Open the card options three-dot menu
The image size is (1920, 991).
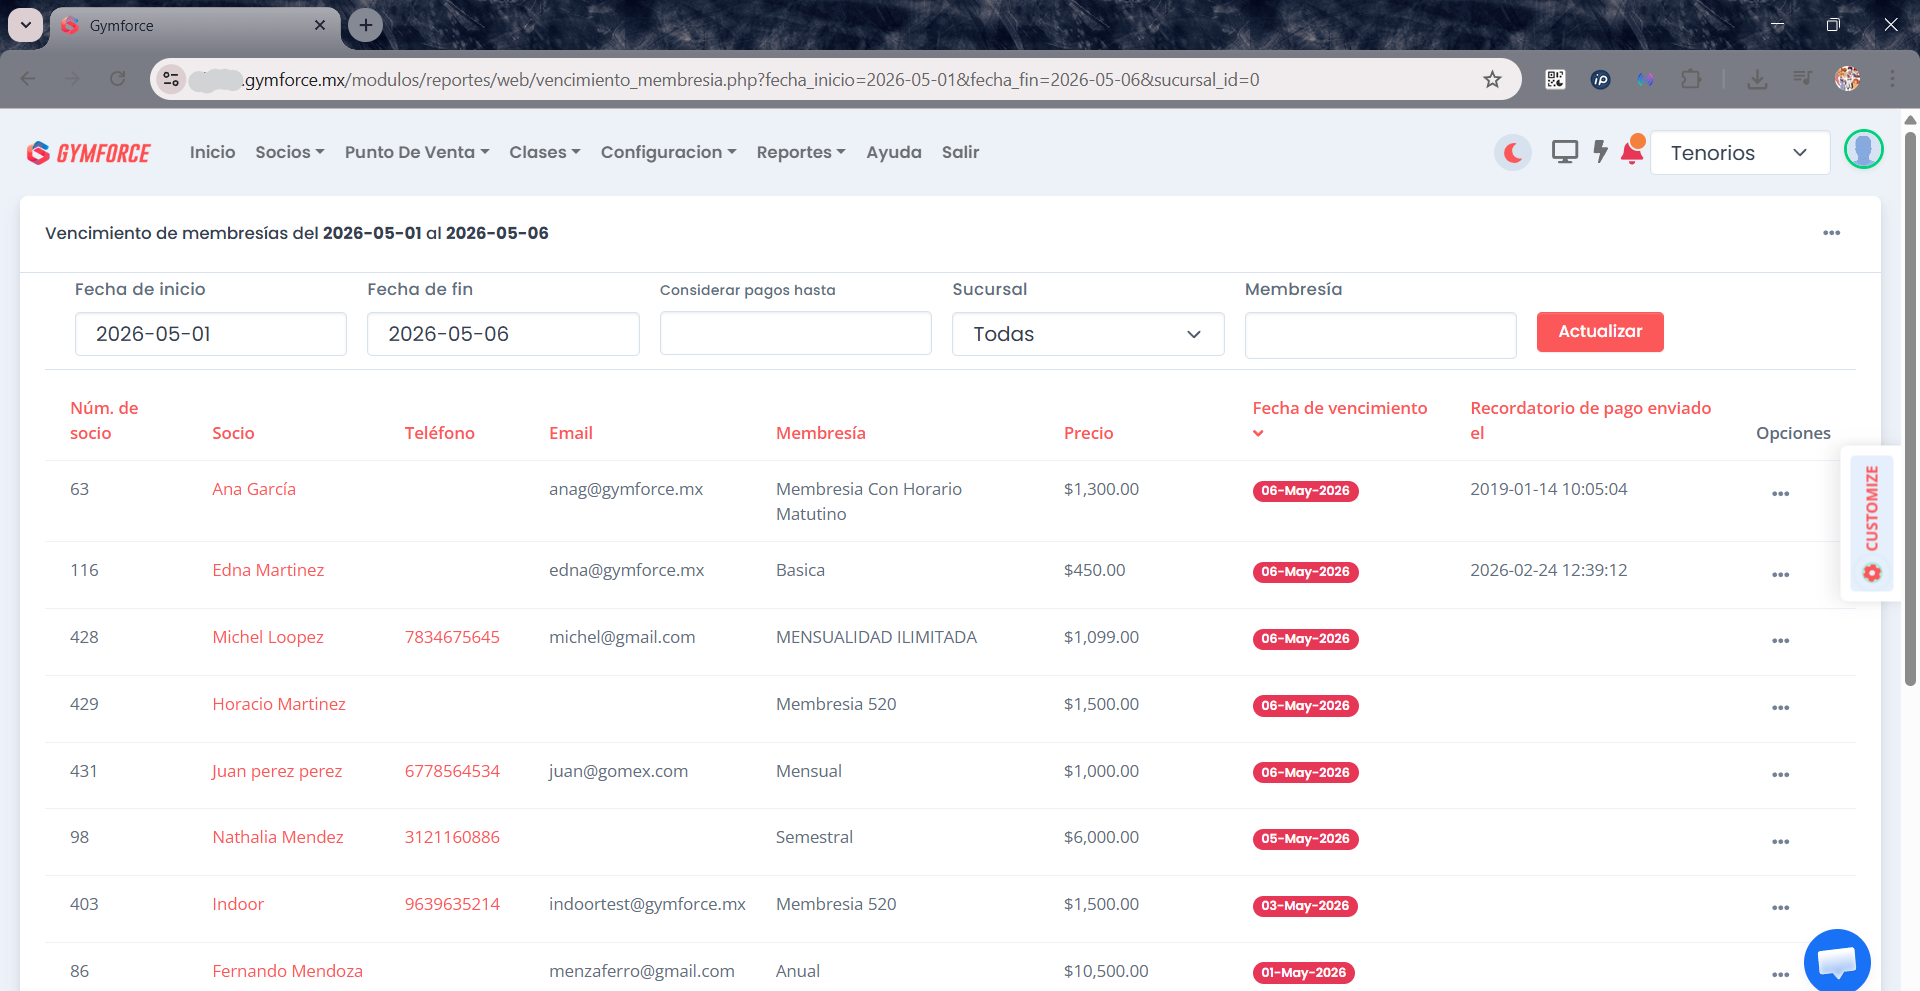pos(1831,233)
